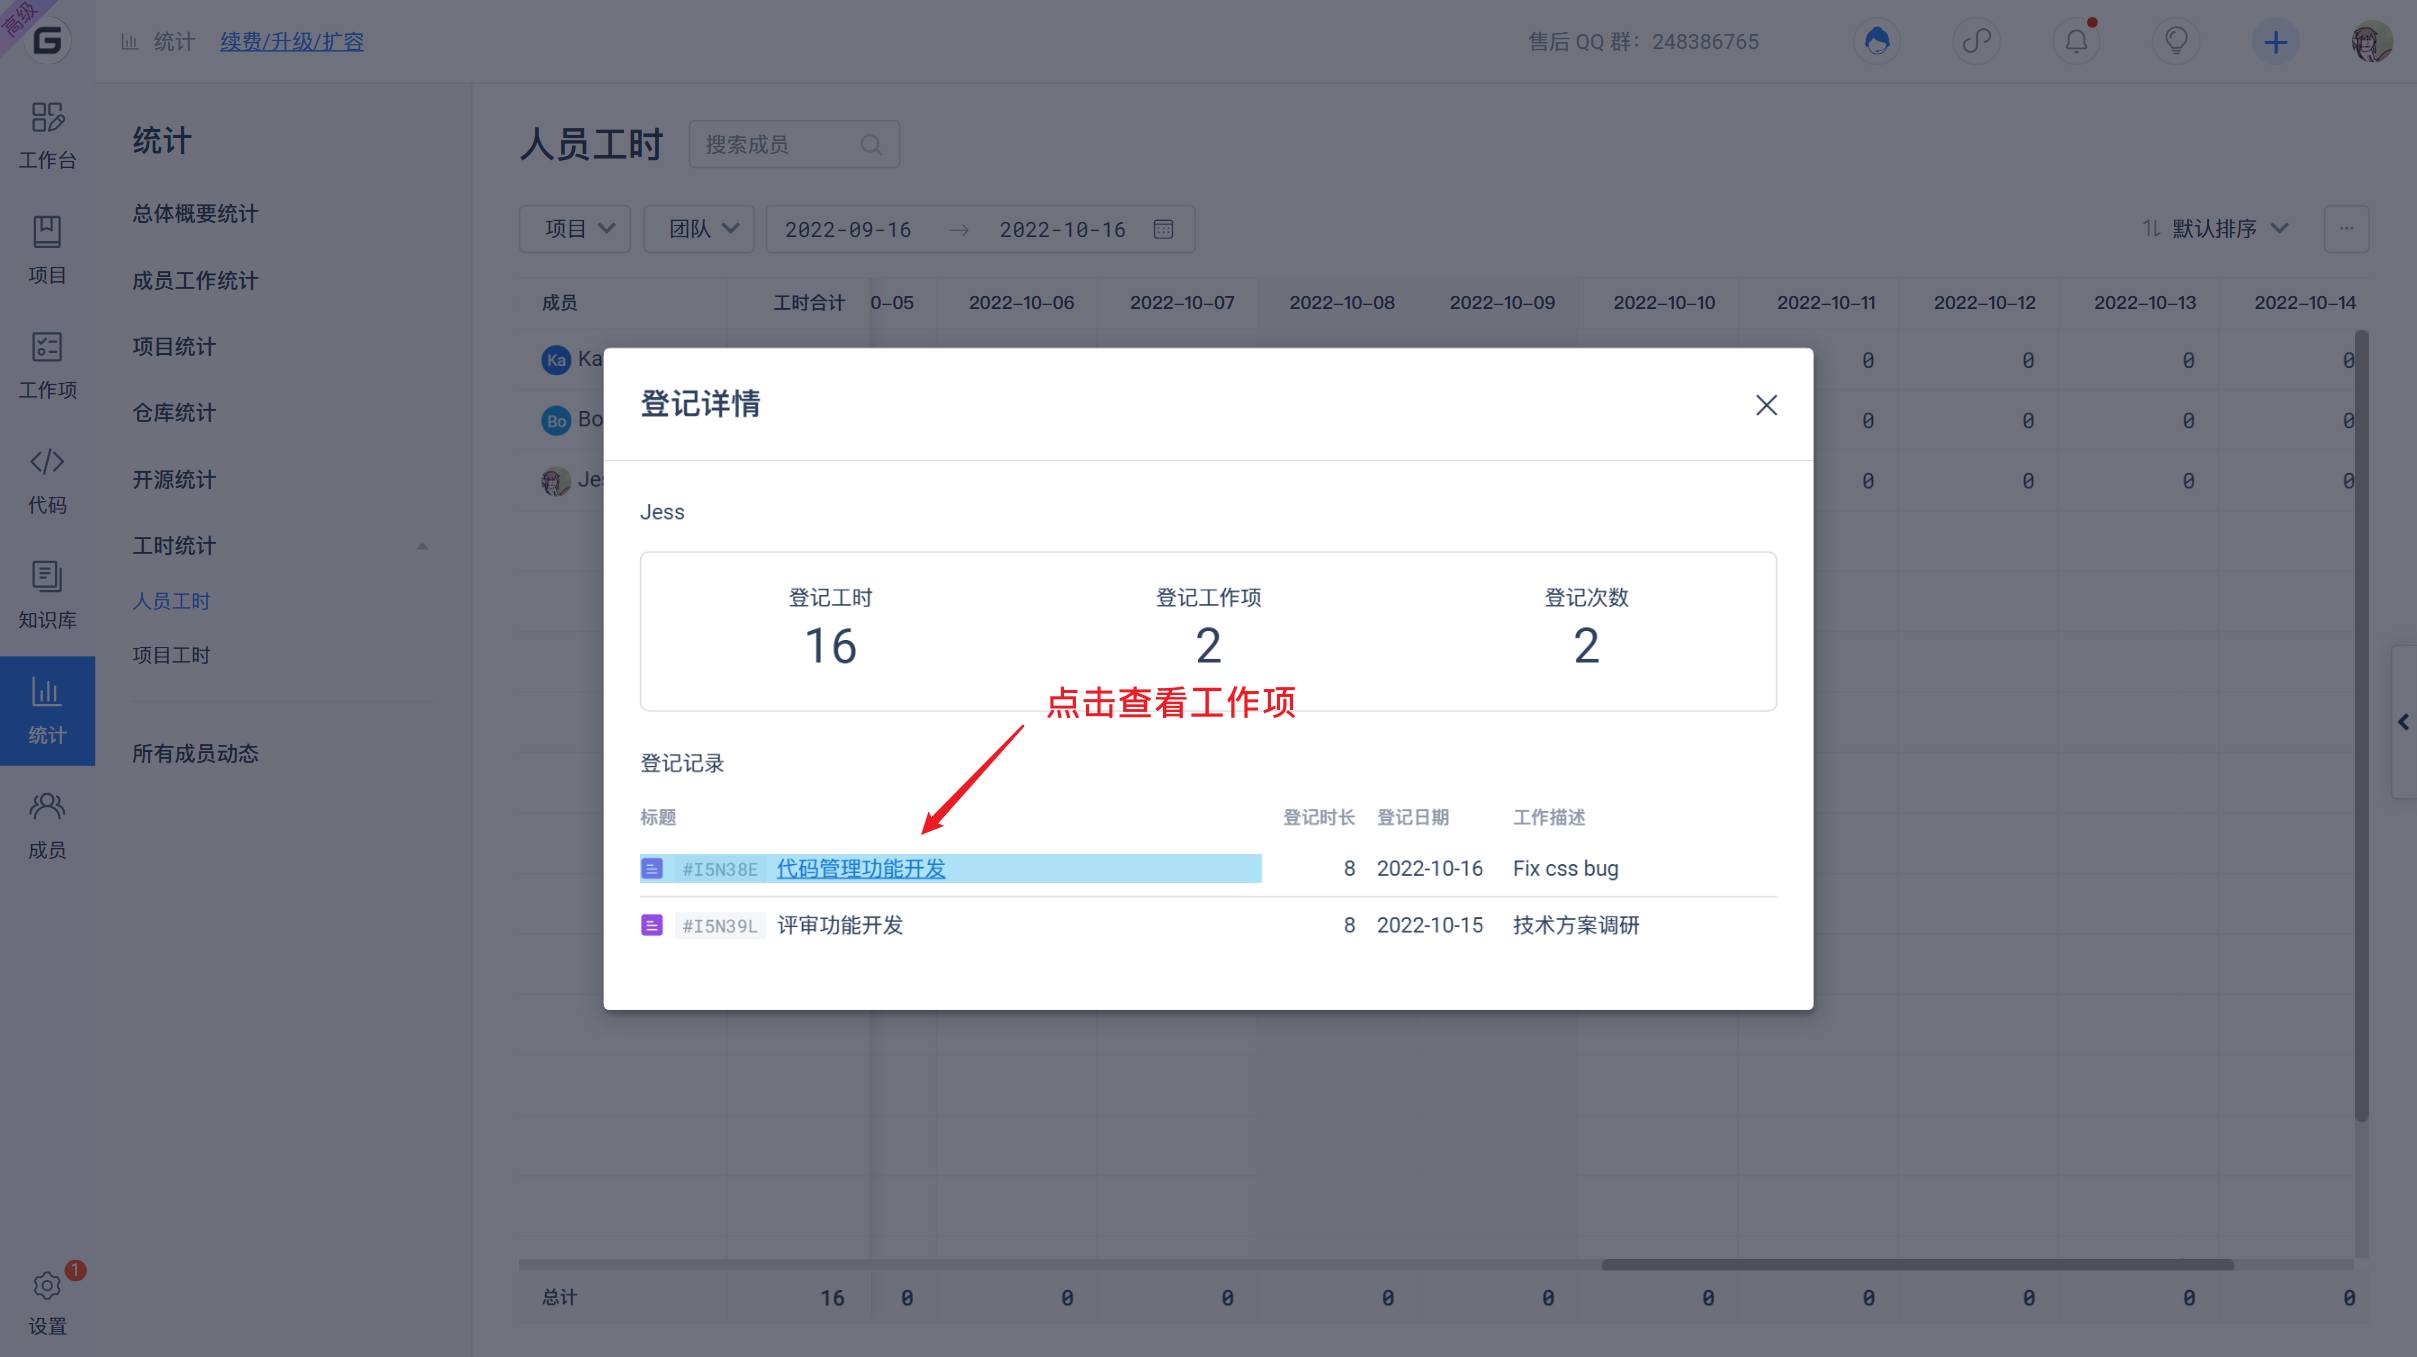
Task: Click the blue plus create button
Action: (x=2275, y=42)
